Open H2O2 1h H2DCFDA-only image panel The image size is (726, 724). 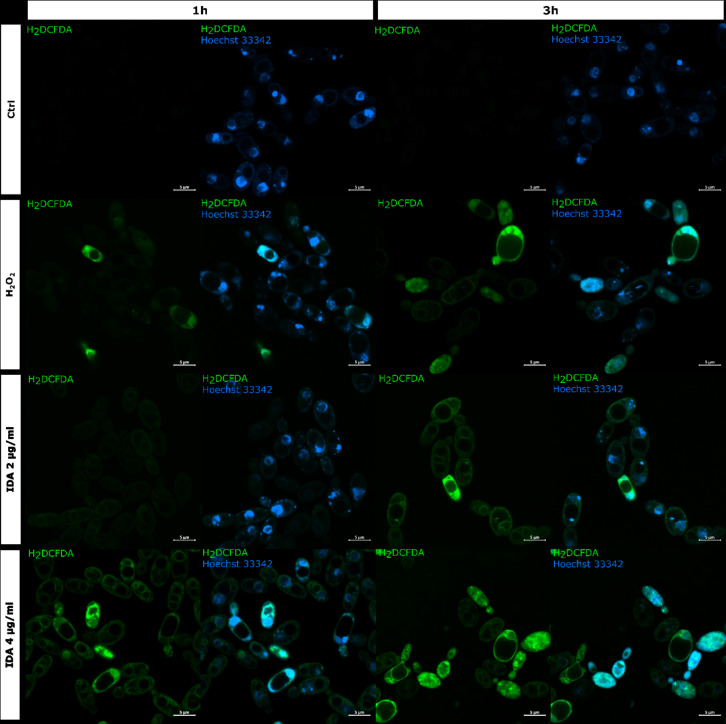pos(113,284)
